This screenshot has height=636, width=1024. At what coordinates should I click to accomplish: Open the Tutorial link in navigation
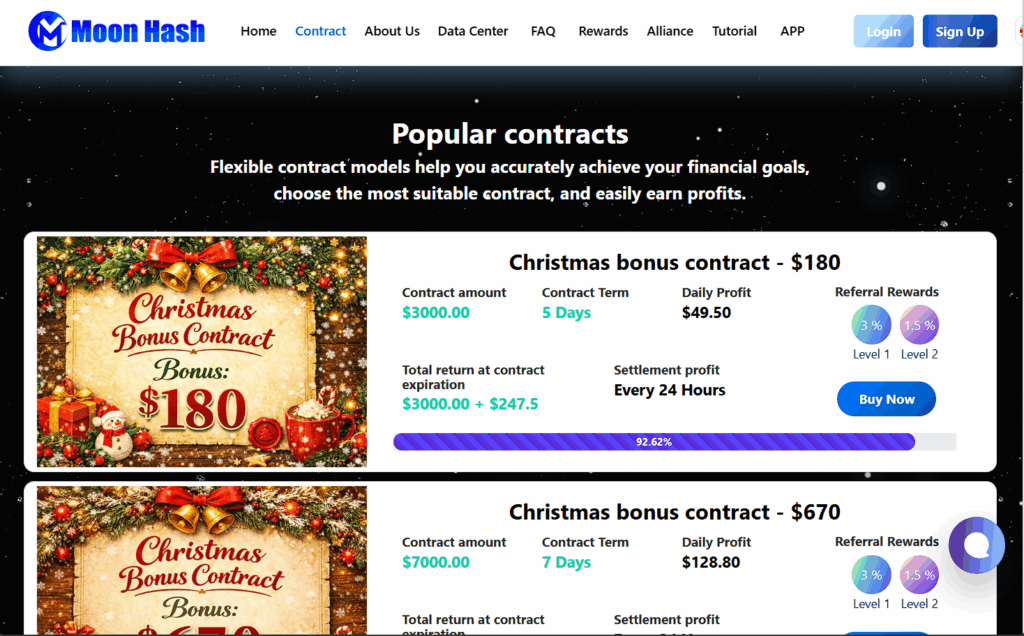point(734,31)
